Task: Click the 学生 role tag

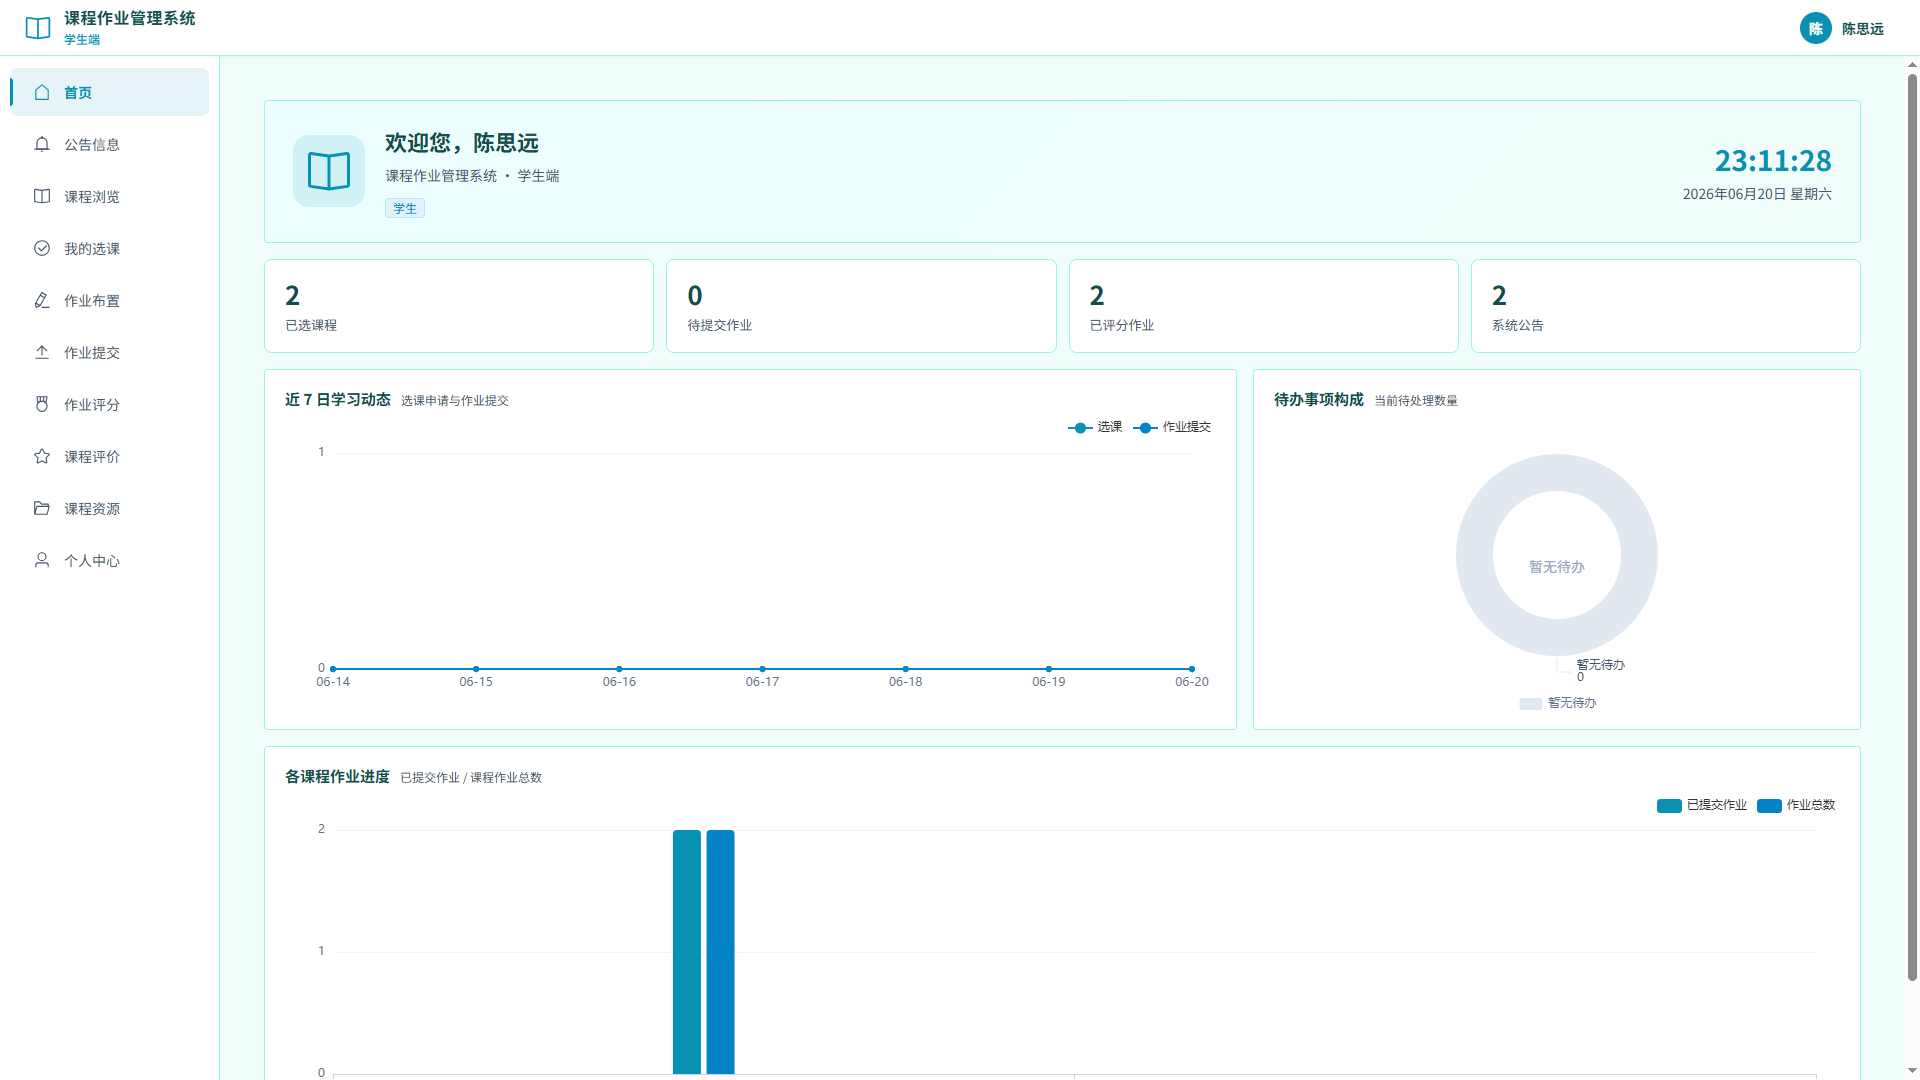Action: click(405, 208)
